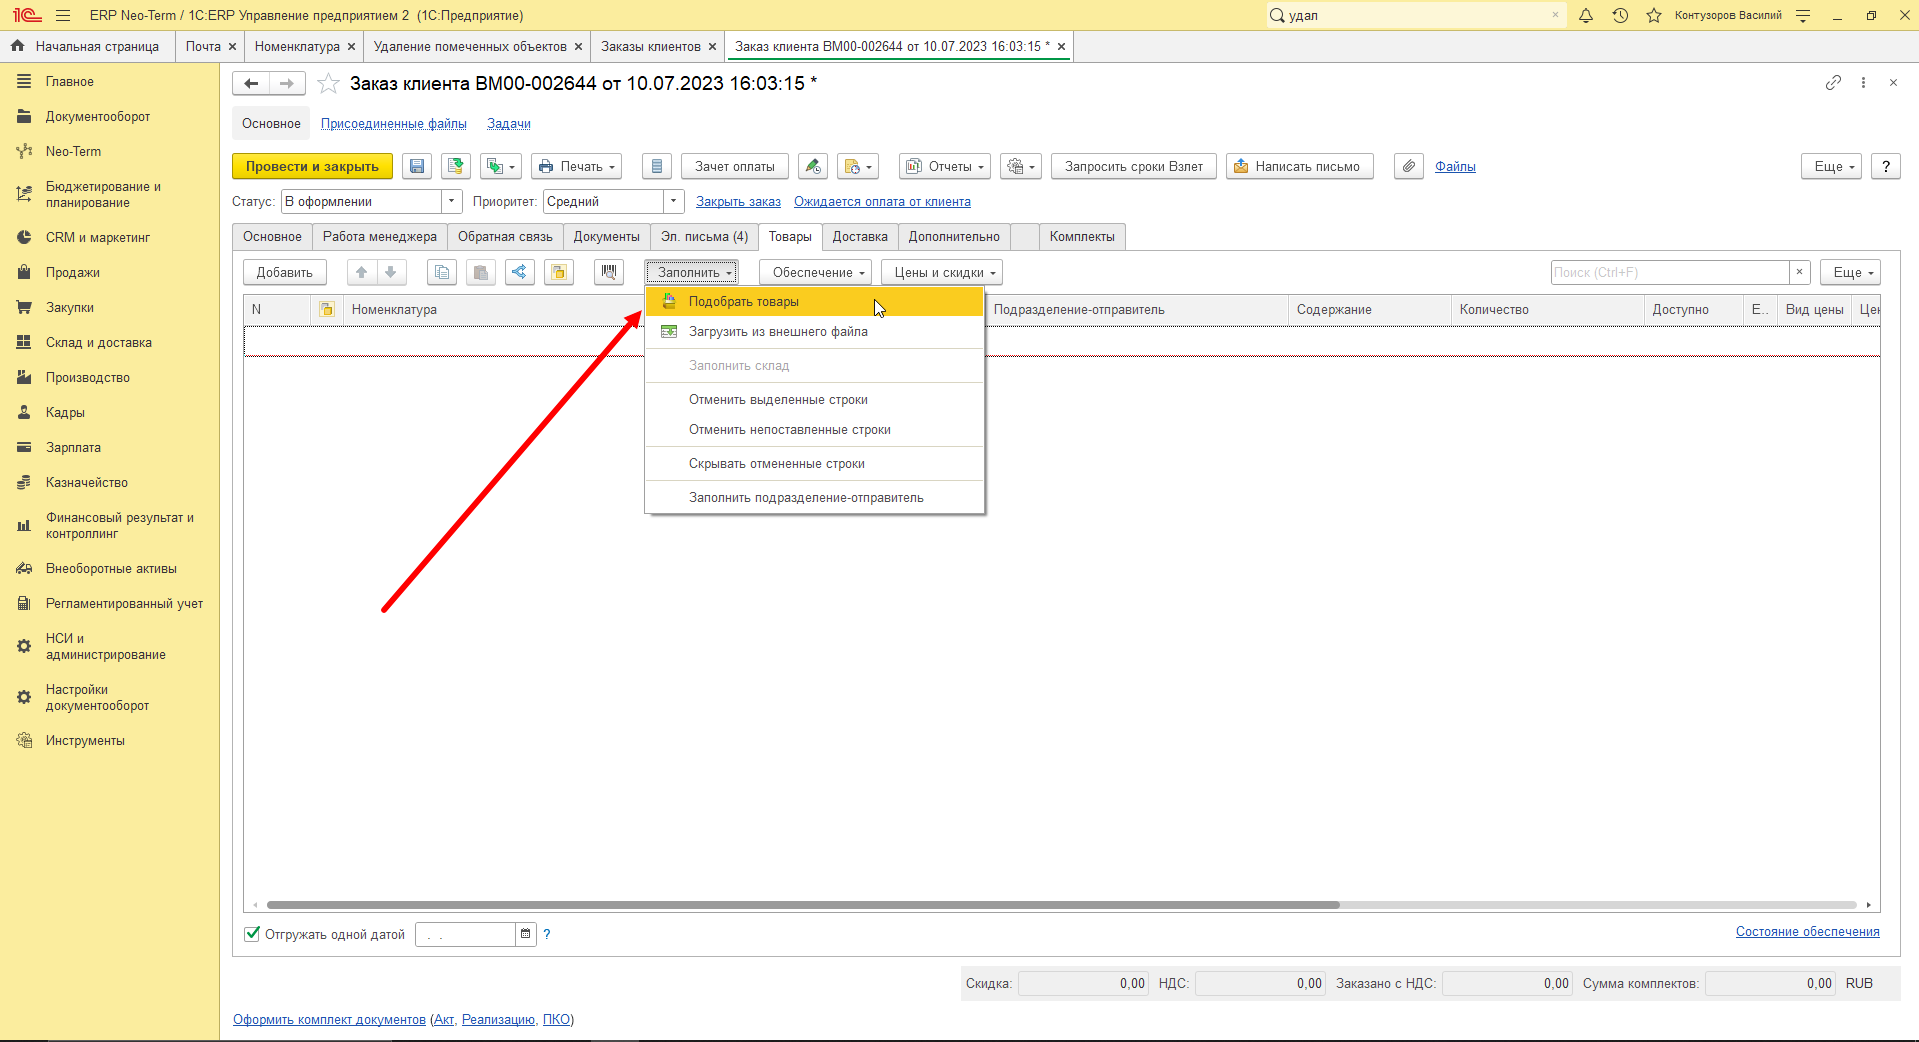The width and height of the screenshot is (1919, 1042).
Task: Move row down with the down arrow
Action: [x=391, y=272]
